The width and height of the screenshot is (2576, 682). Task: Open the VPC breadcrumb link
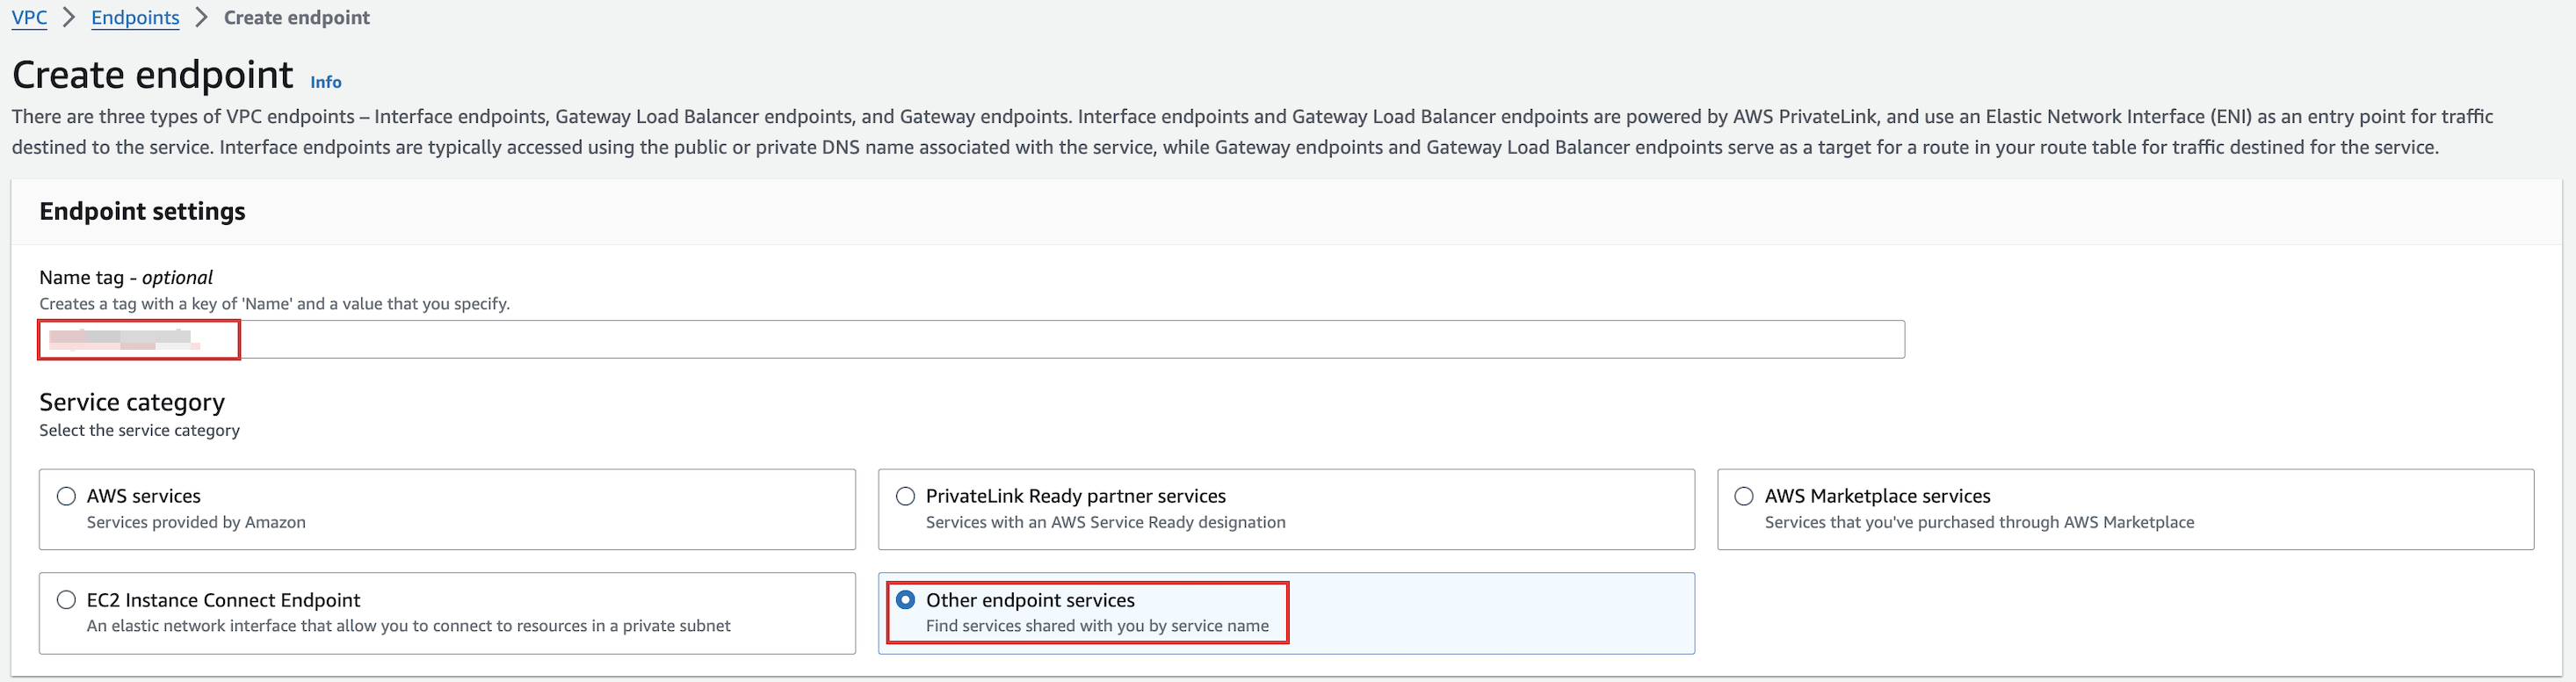pyautogui.click(x=29, y=18)
